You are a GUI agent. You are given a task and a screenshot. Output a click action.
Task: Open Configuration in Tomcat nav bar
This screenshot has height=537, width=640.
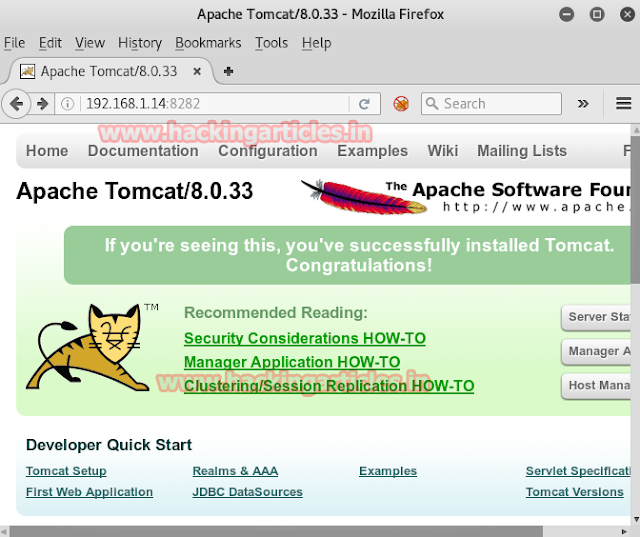pyautogui.click(x=268, y=151)
